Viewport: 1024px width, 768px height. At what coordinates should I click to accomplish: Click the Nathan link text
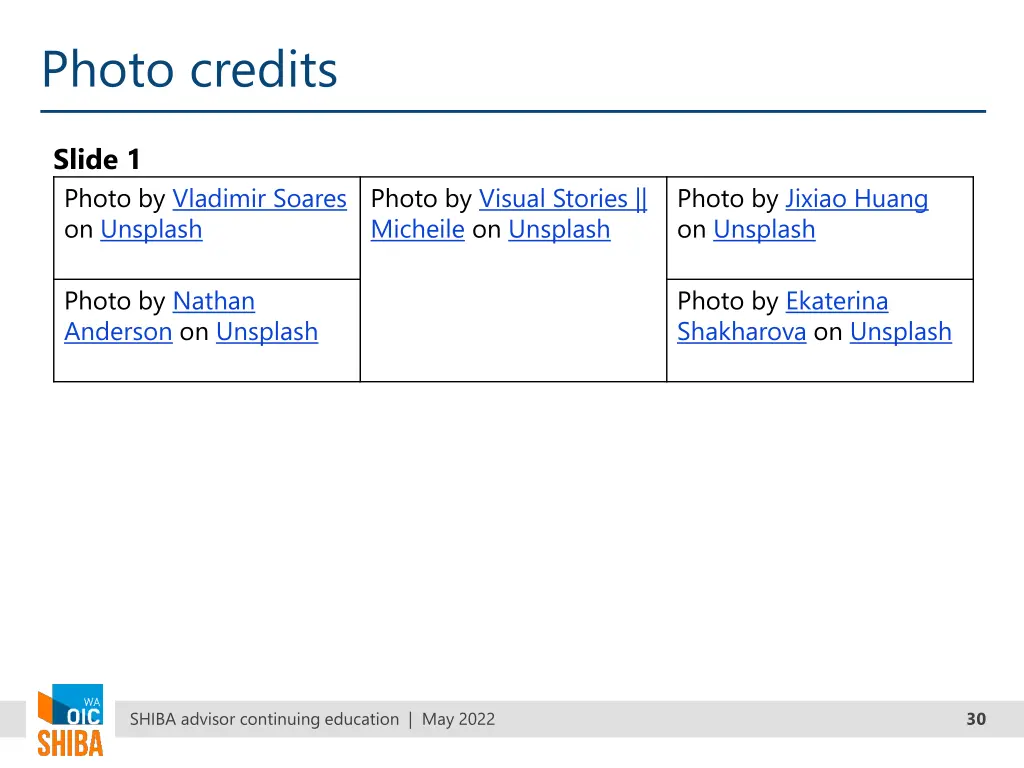[214, 301]
